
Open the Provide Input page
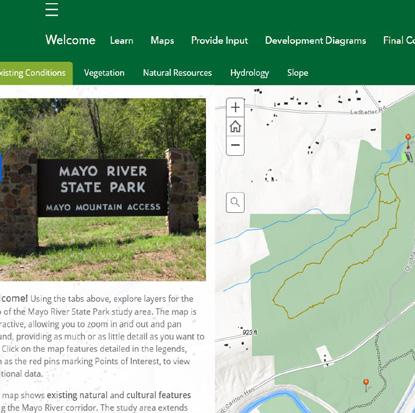(220, 41)
